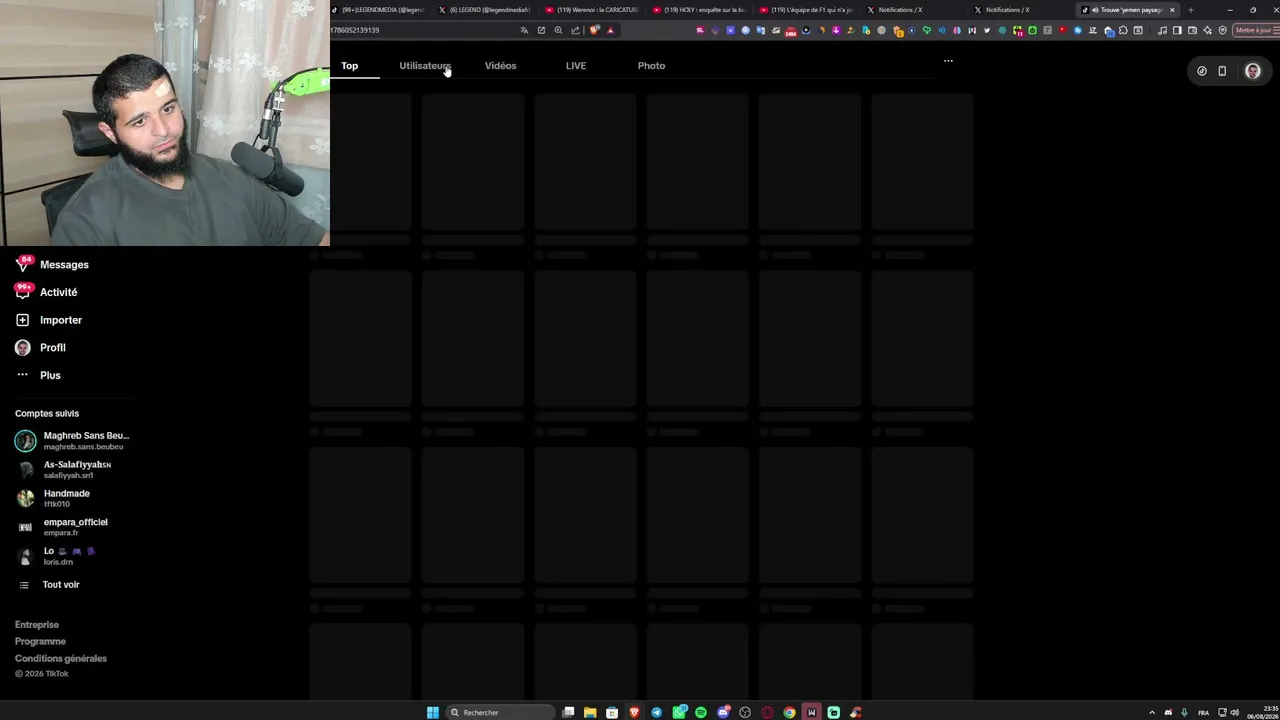Open the Activité notifications icon
Image resolution: width=1280 pixels, height=720 pixels.
coord(23,292)
